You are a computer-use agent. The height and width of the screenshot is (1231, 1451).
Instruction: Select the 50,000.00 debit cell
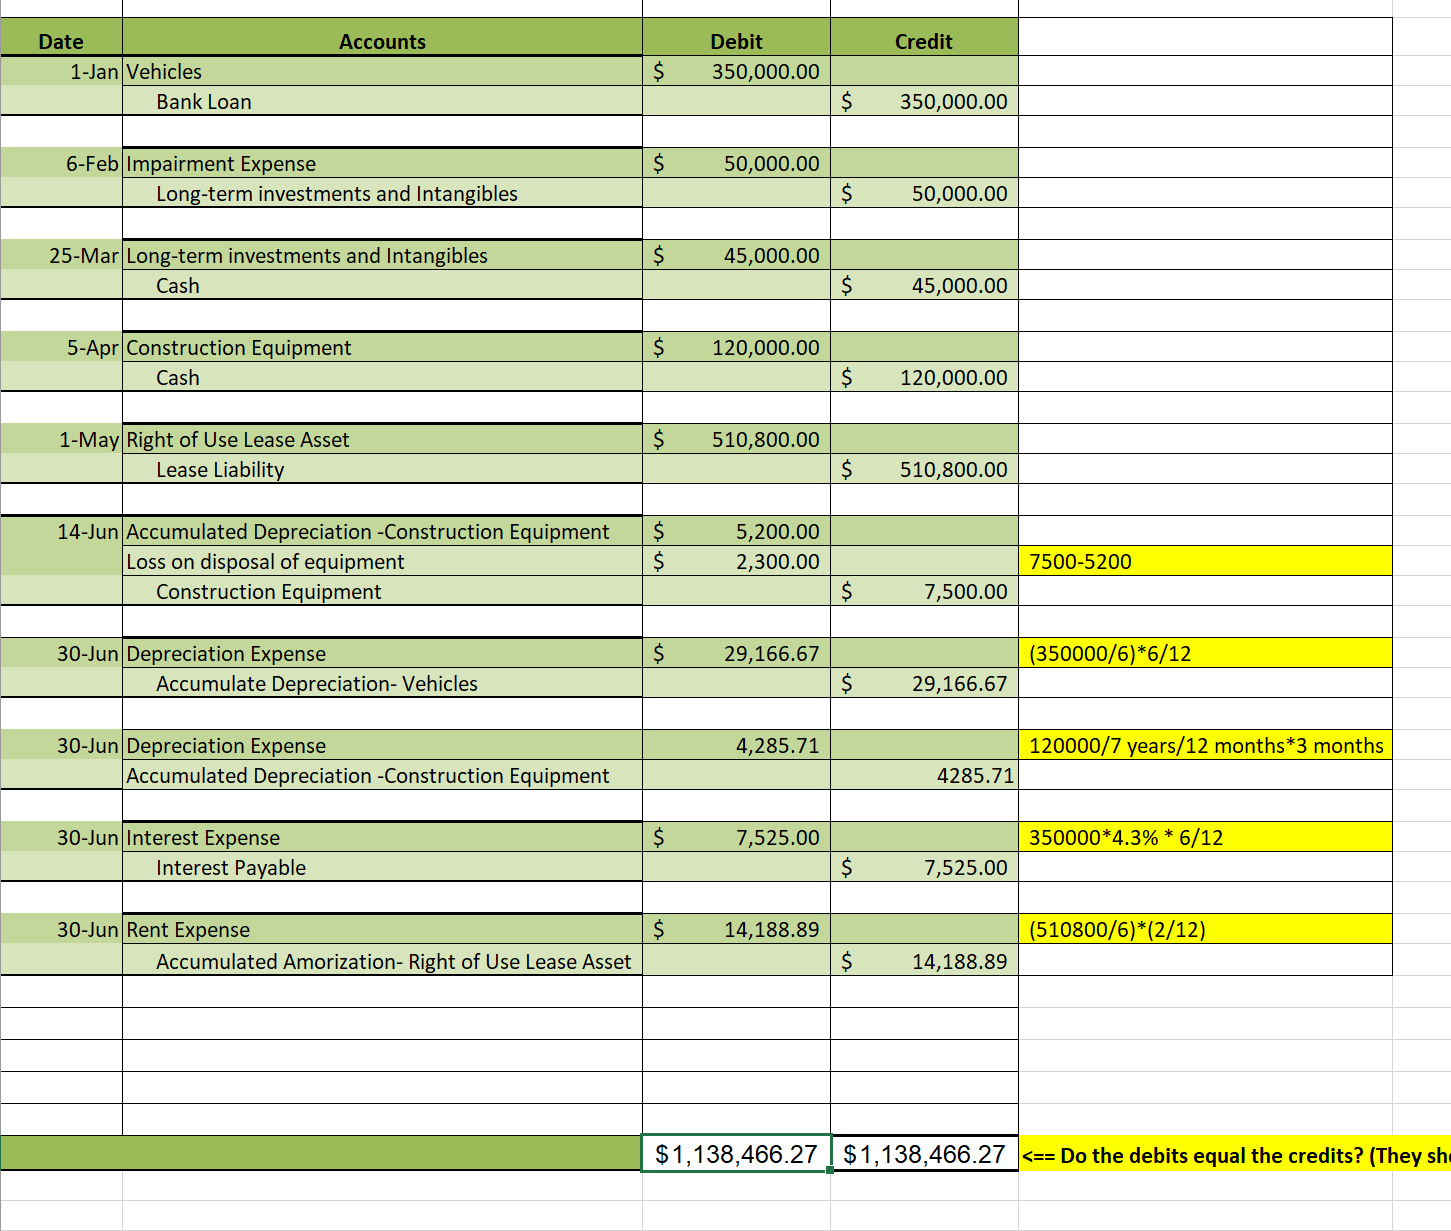(736, 163)
